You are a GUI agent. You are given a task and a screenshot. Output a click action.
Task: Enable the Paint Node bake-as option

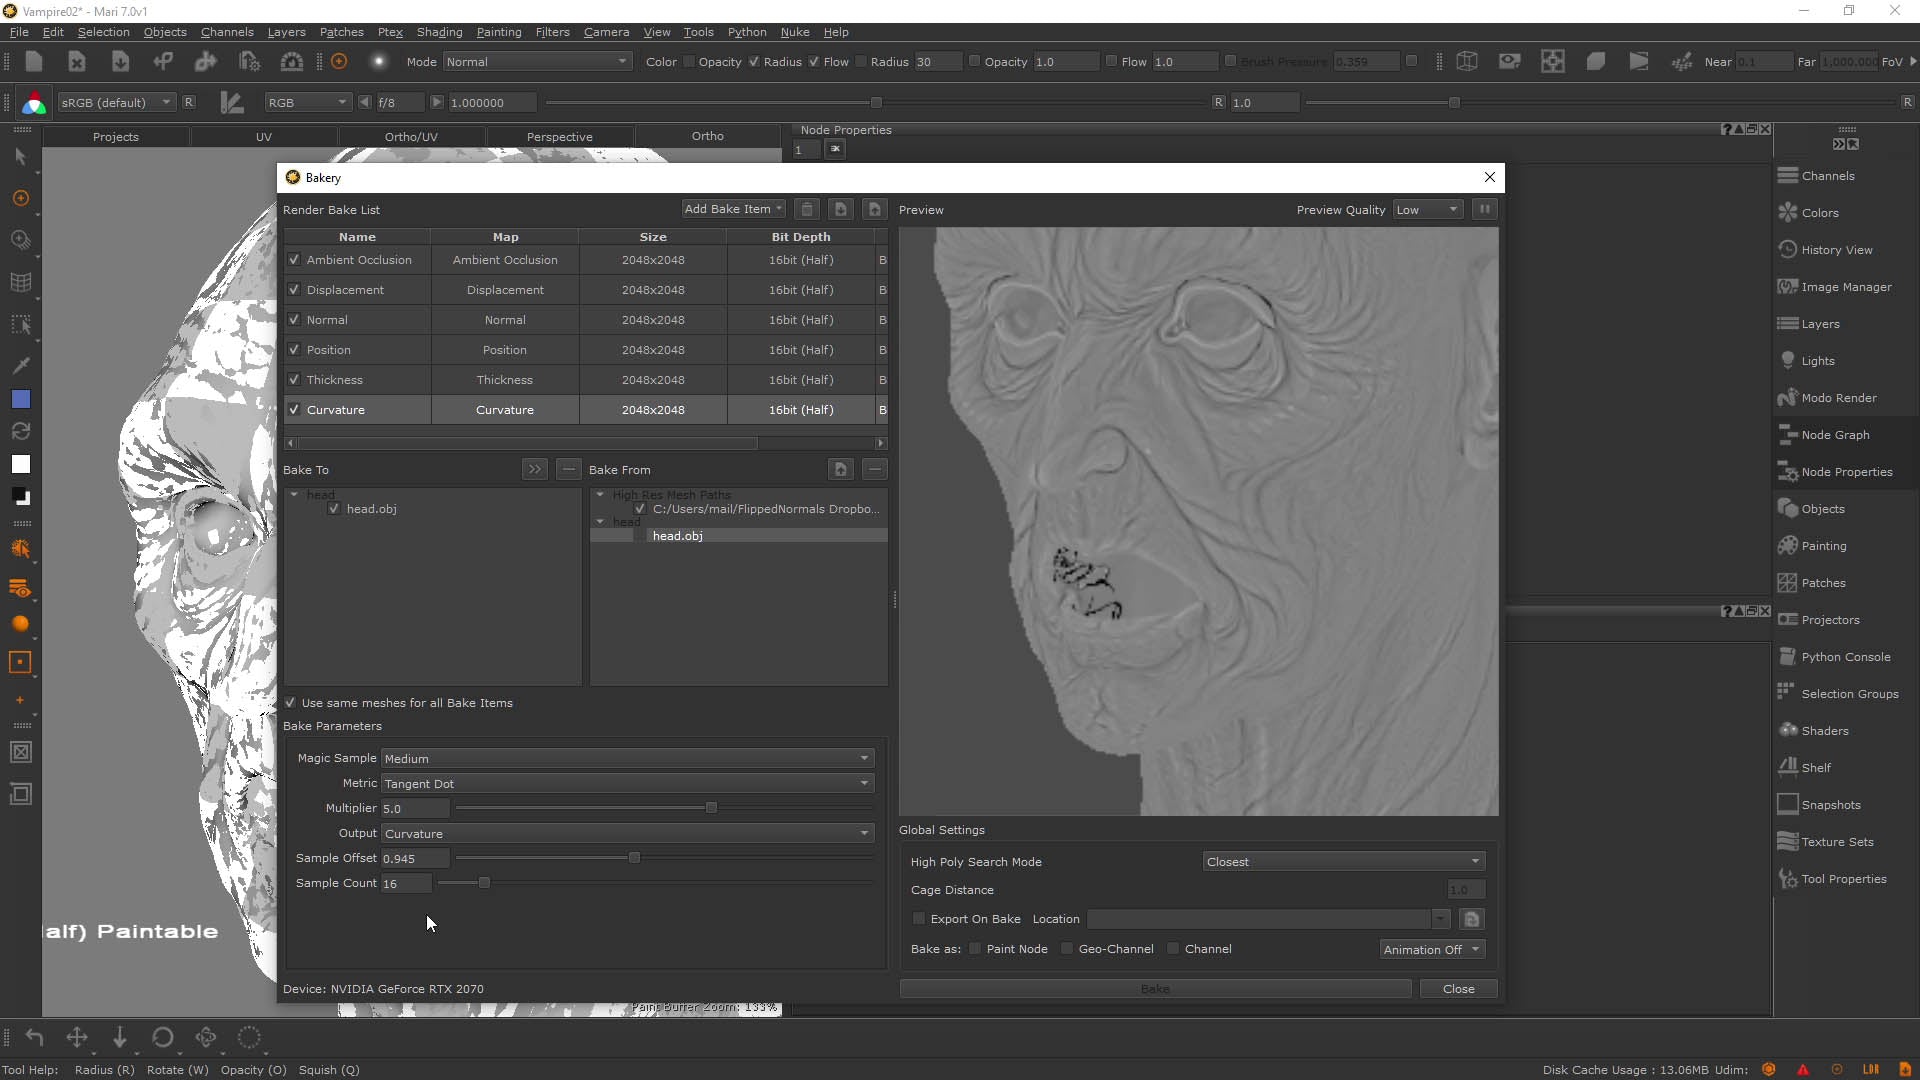975,949
